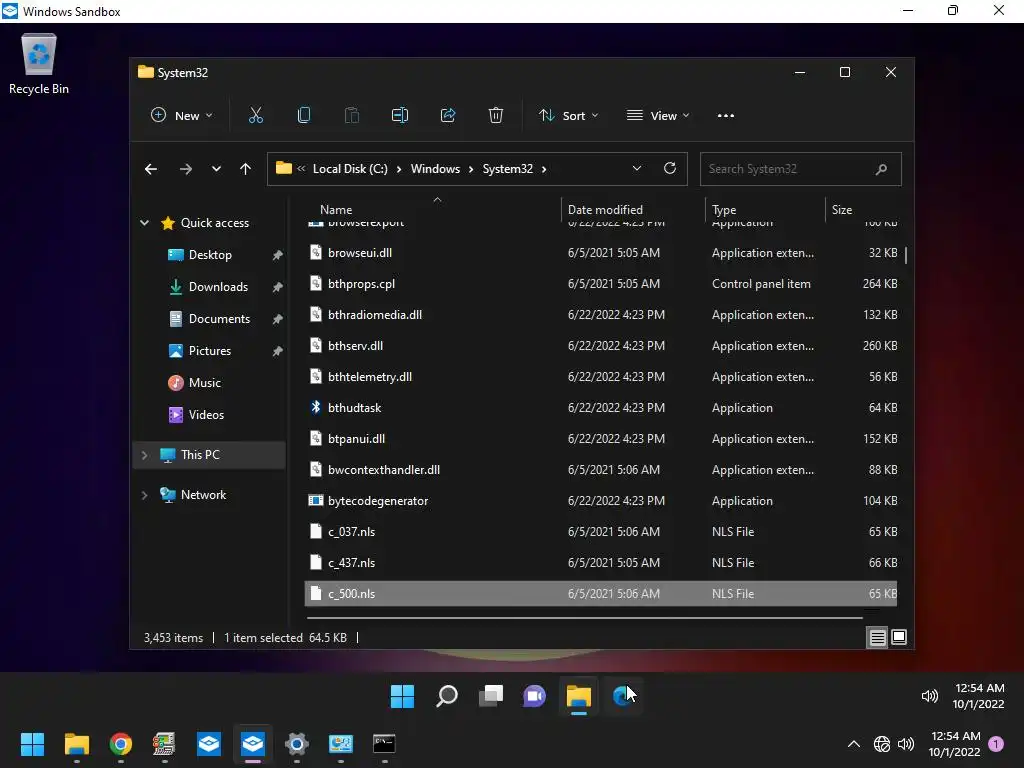
Task: Sort by Size column header
Action: click(x=842, y=210)
